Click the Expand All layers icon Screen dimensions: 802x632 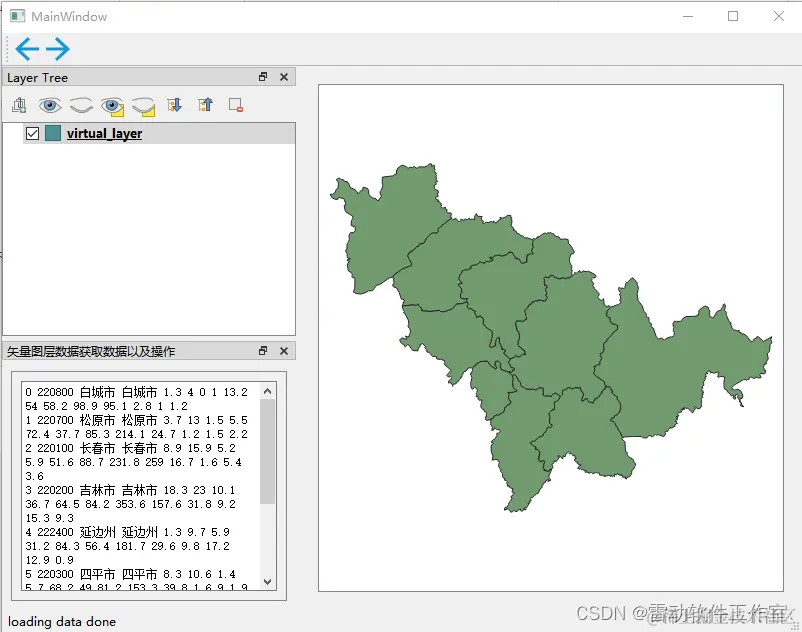click(175, 105)
